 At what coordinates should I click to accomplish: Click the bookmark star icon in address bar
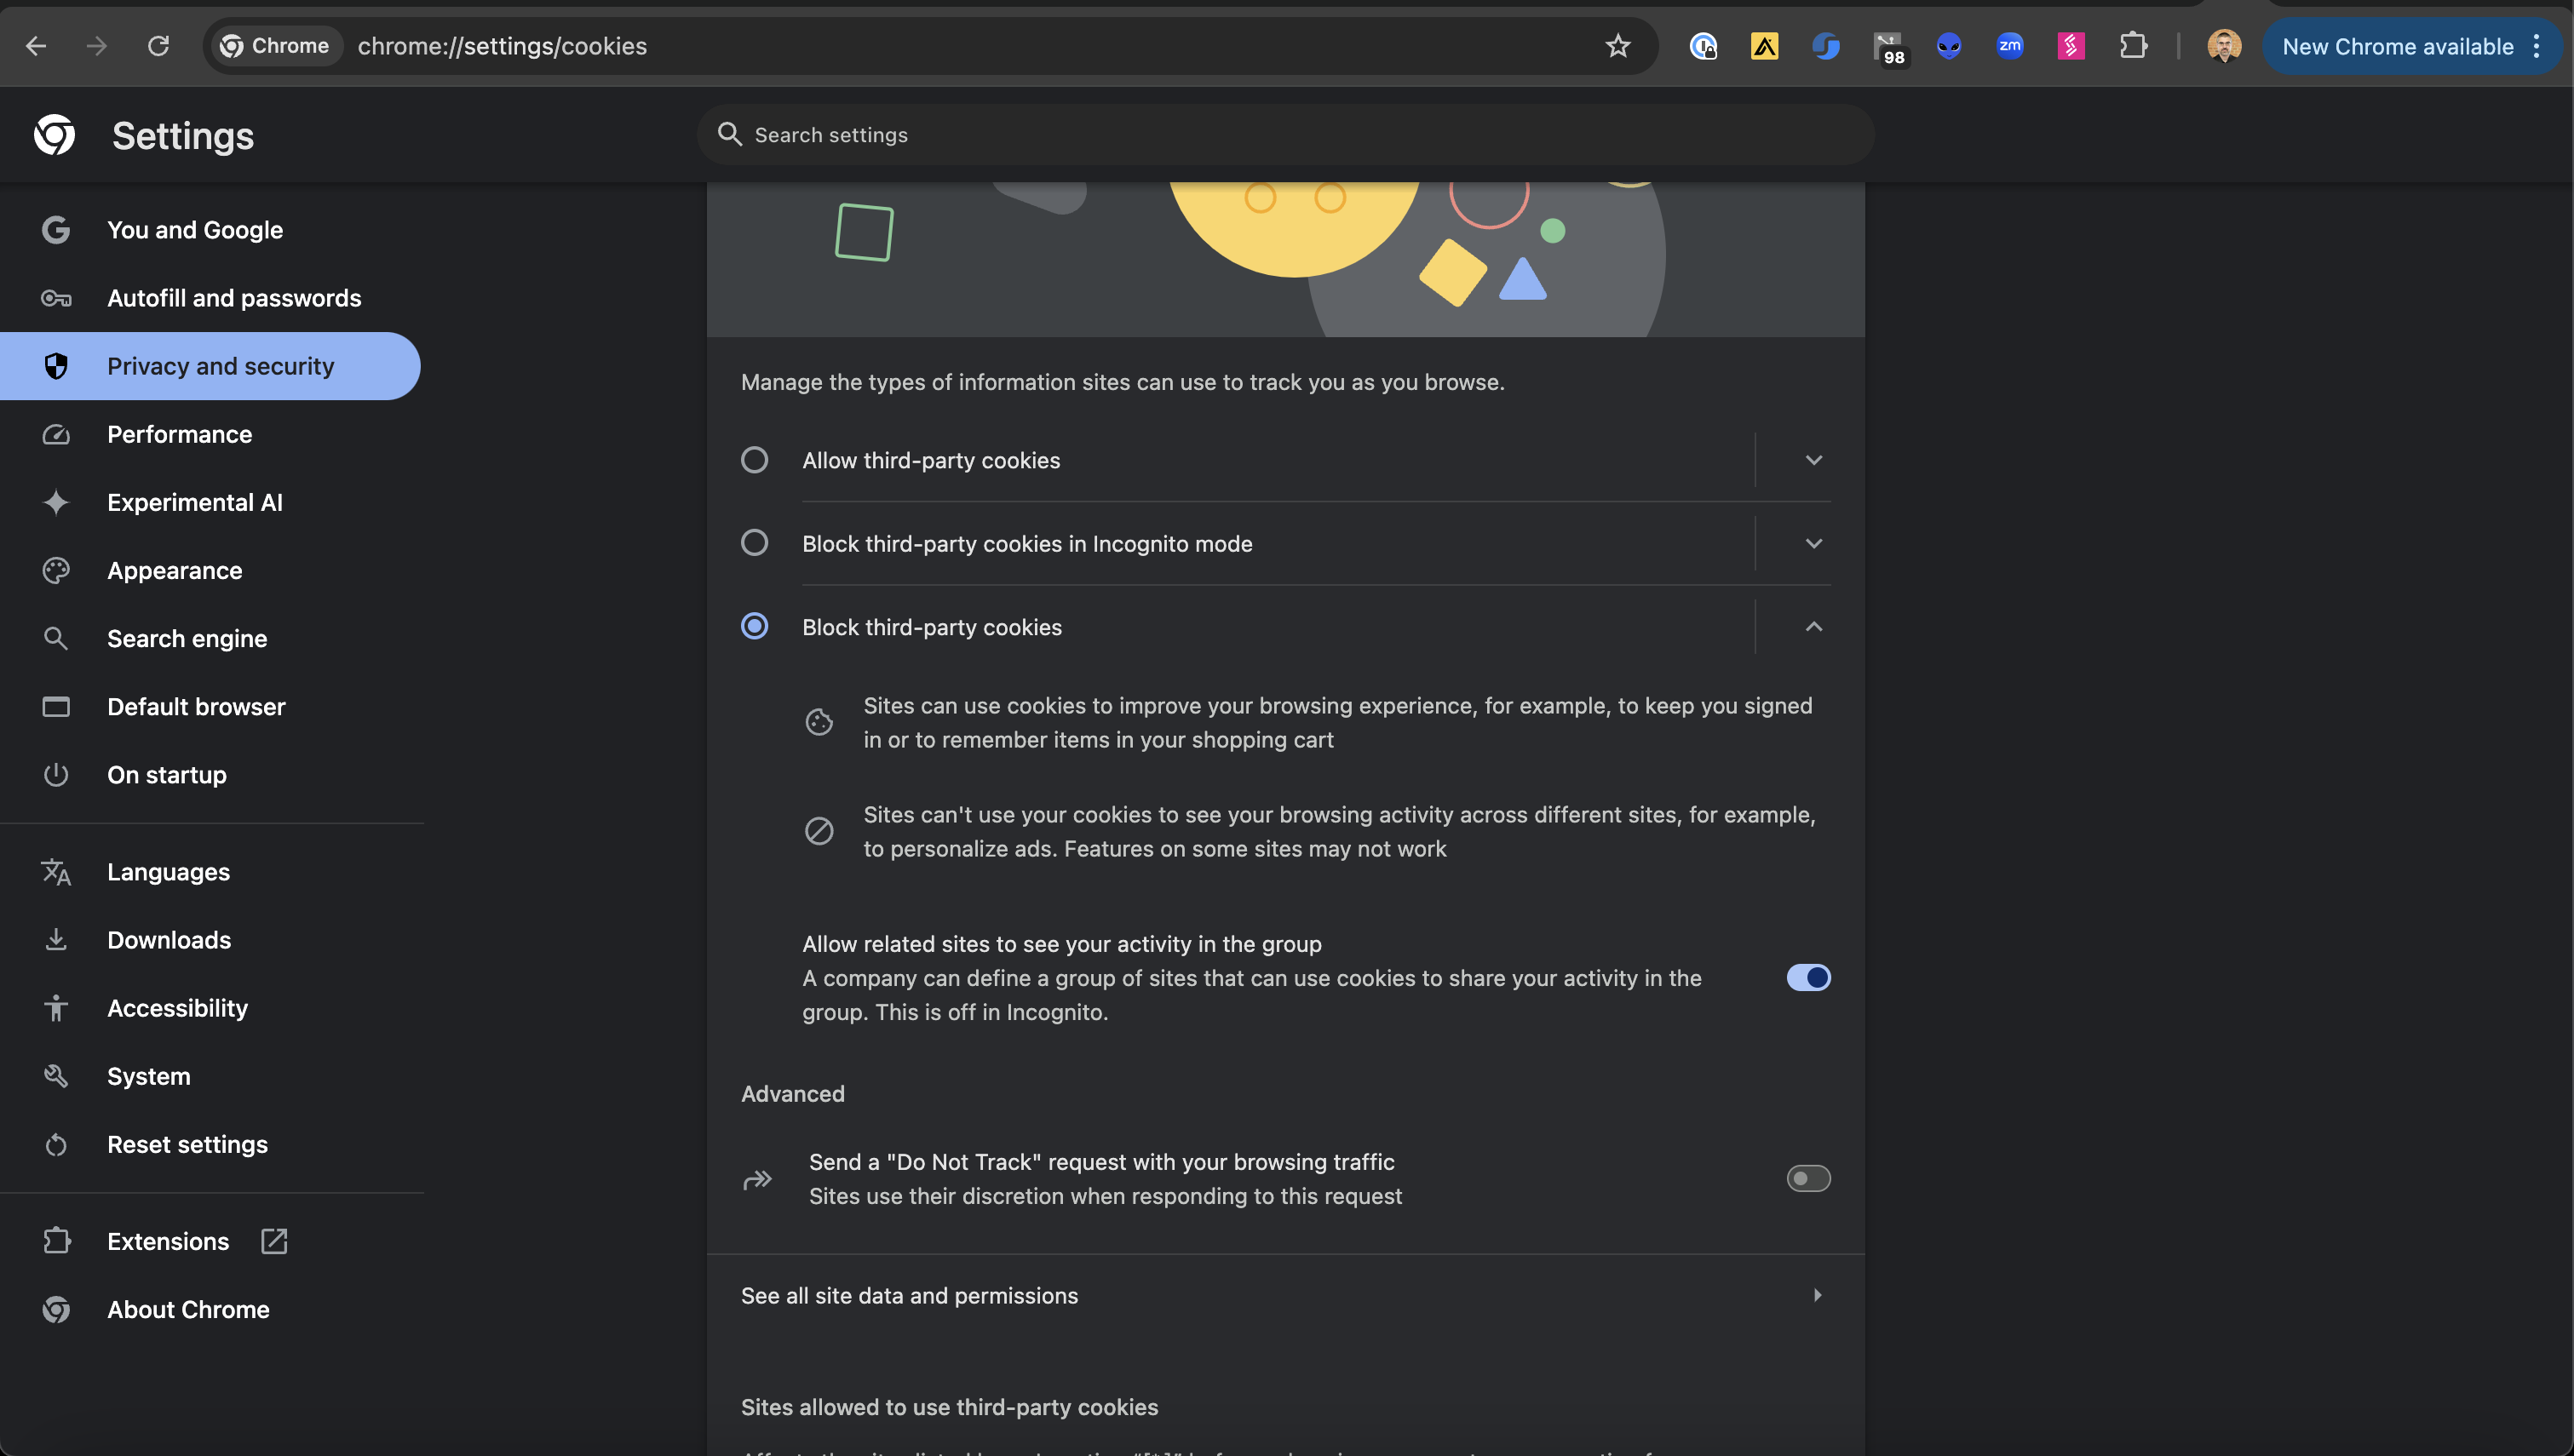point(1617,46)
